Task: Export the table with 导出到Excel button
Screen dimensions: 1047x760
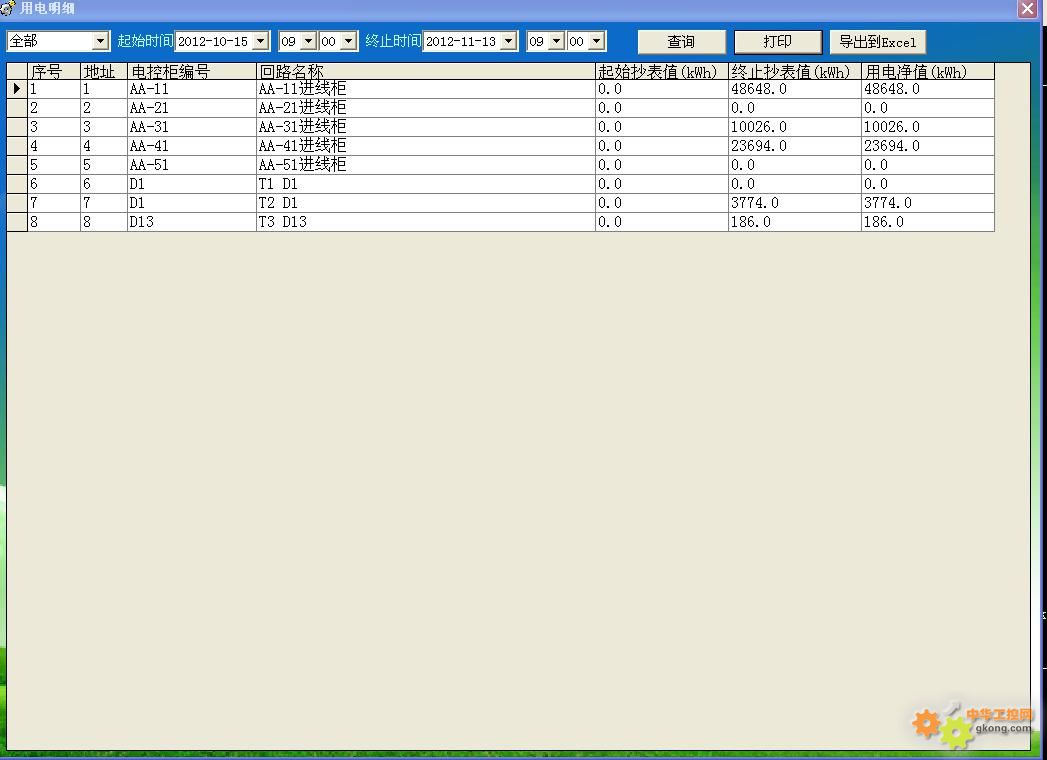Action: 877,41
